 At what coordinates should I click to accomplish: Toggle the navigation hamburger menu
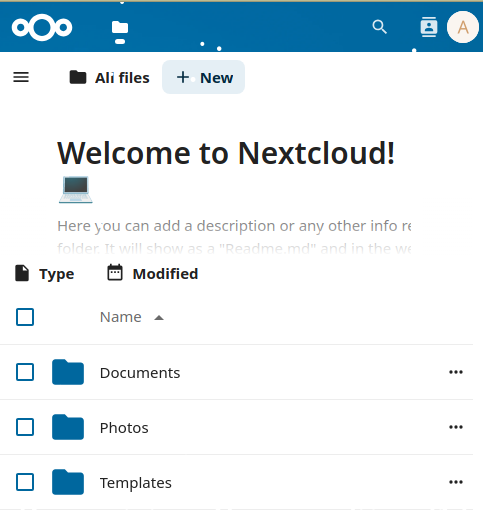pyautogui.click(x=21, y=77)
